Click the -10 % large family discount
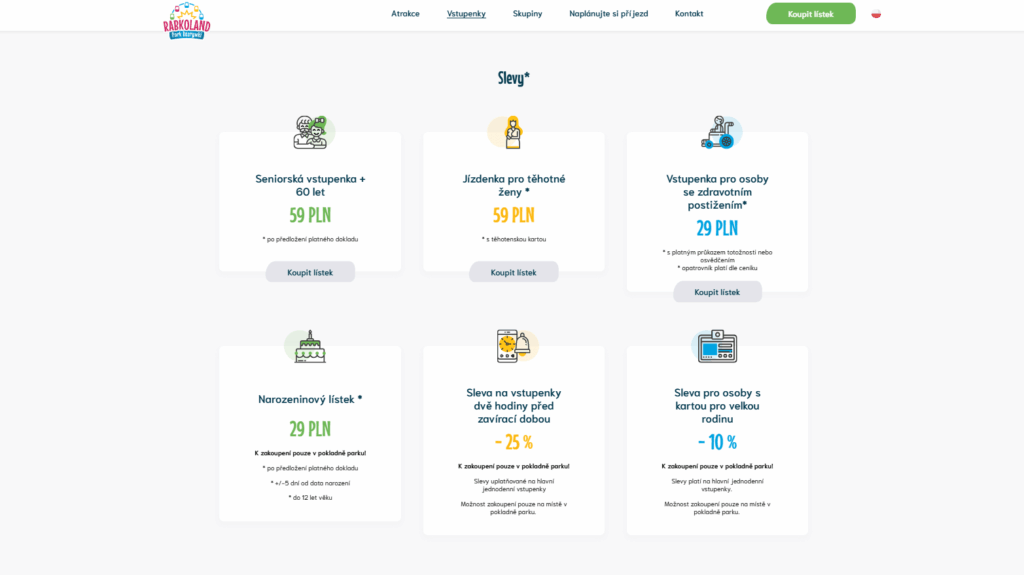The width and height of the screenshot is (1024, 575). [x=717, y=442]
